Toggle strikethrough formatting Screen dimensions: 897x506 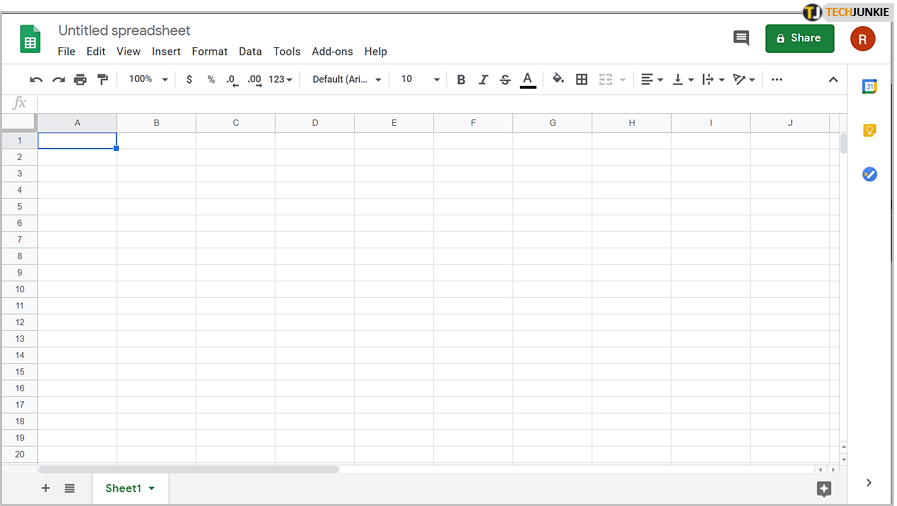pyautogui.click(x=505, y=80)
